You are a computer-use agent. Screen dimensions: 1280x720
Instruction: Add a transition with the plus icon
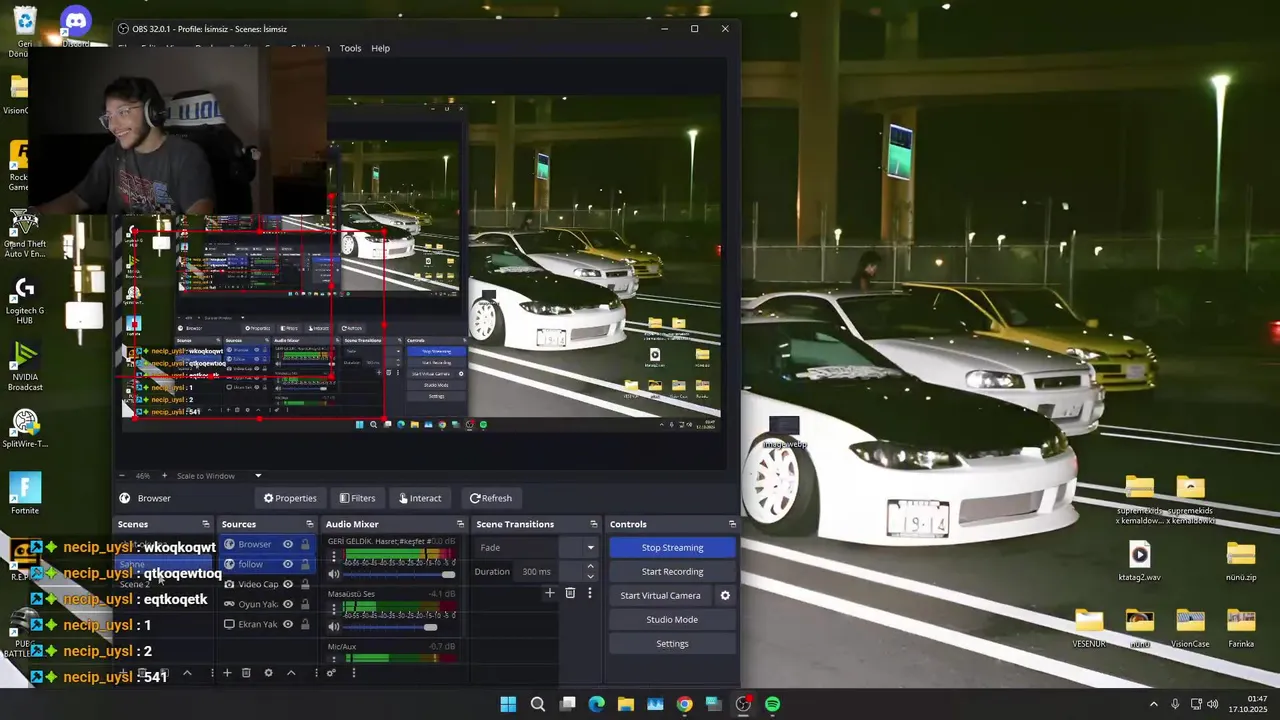[549, 593]
